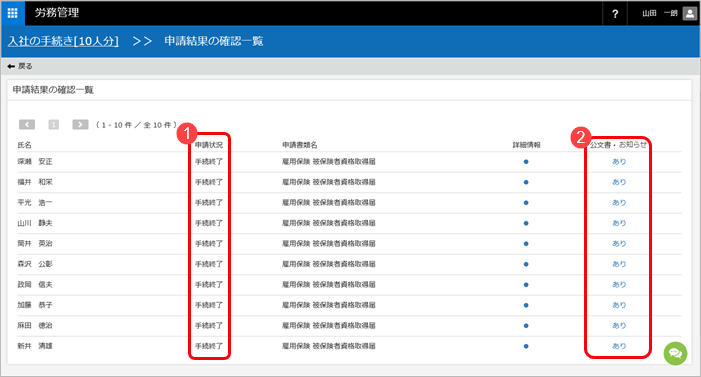Click 手続終了 status in 山川 静夫 row
Image resolution: width=701 pixels, height=377 pixels.
coord(209,223)
